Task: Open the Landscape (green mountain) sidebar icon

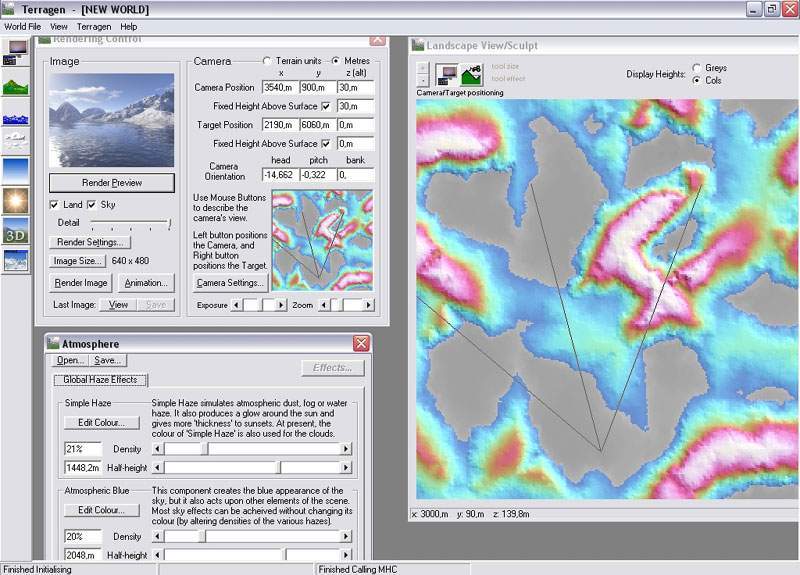Action: click(16, 84)
